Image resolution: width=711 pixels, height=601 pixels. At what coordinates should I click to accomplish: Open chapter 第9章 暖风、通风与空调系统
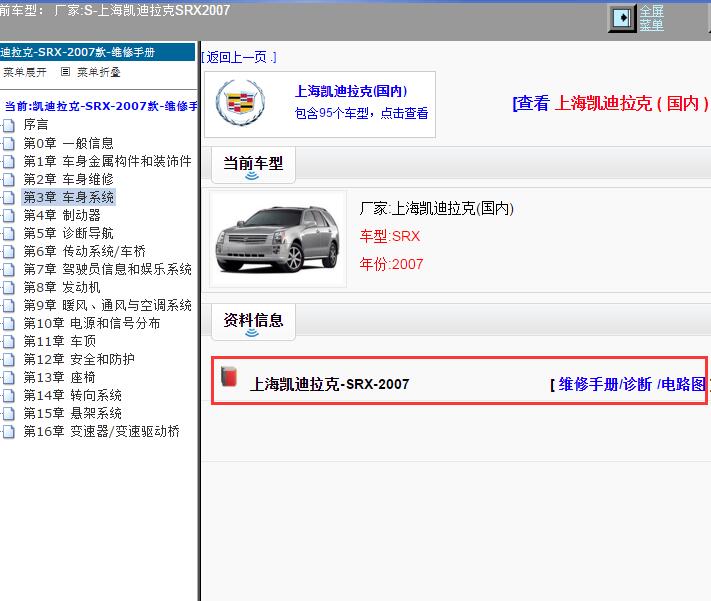(107, 305)
